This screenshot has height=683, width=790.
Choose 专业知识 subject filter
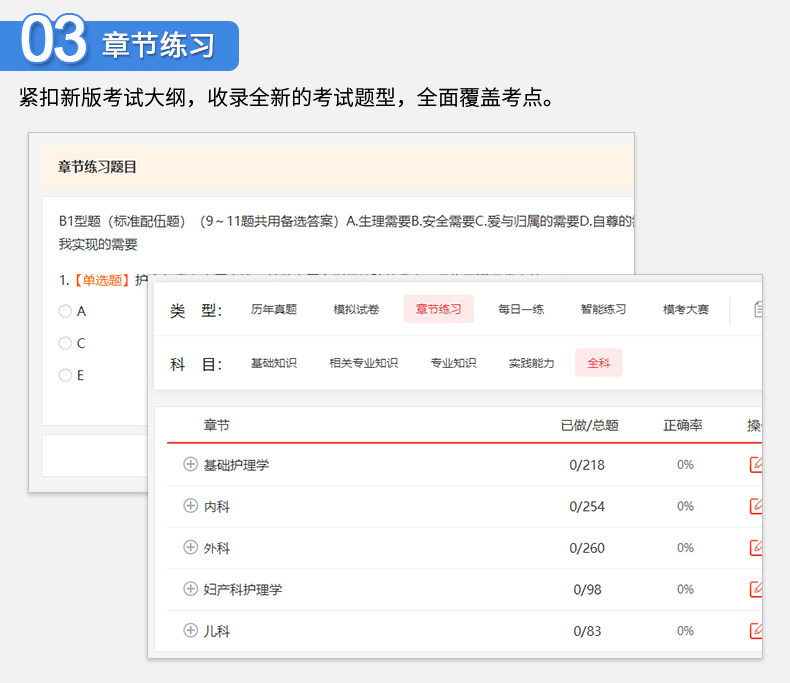point(453,363)
